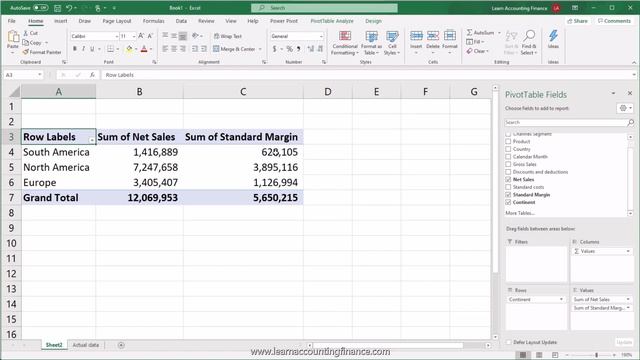Uncheck the Continent field checkbox
640x360 pixels.
pos(508,202)
